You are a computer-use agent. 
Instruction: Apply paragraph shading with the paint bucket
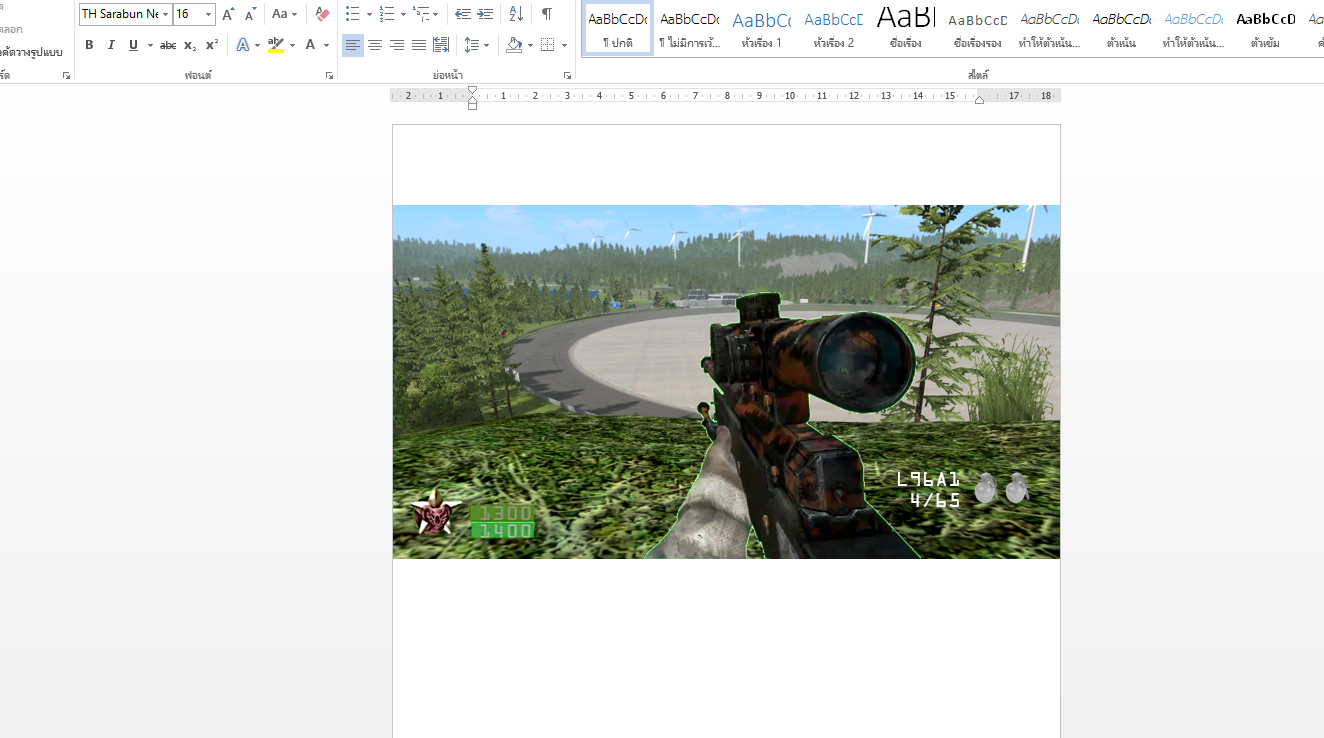514,45
